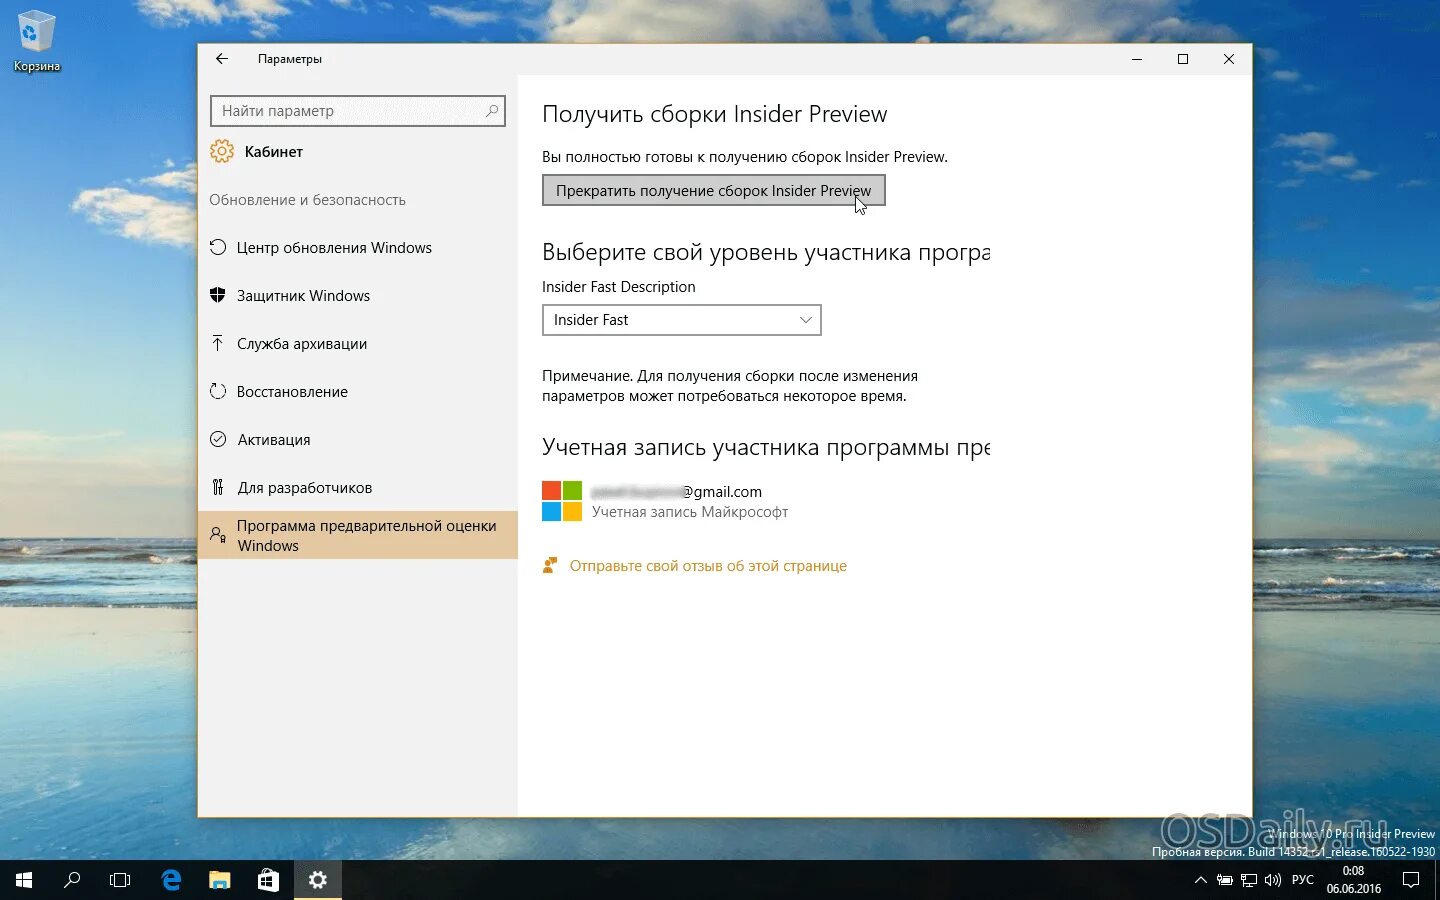This screenshot has height=900, width=1440.
Task: Select Служба архивации in the sidebar
Action: coord(358,344)
